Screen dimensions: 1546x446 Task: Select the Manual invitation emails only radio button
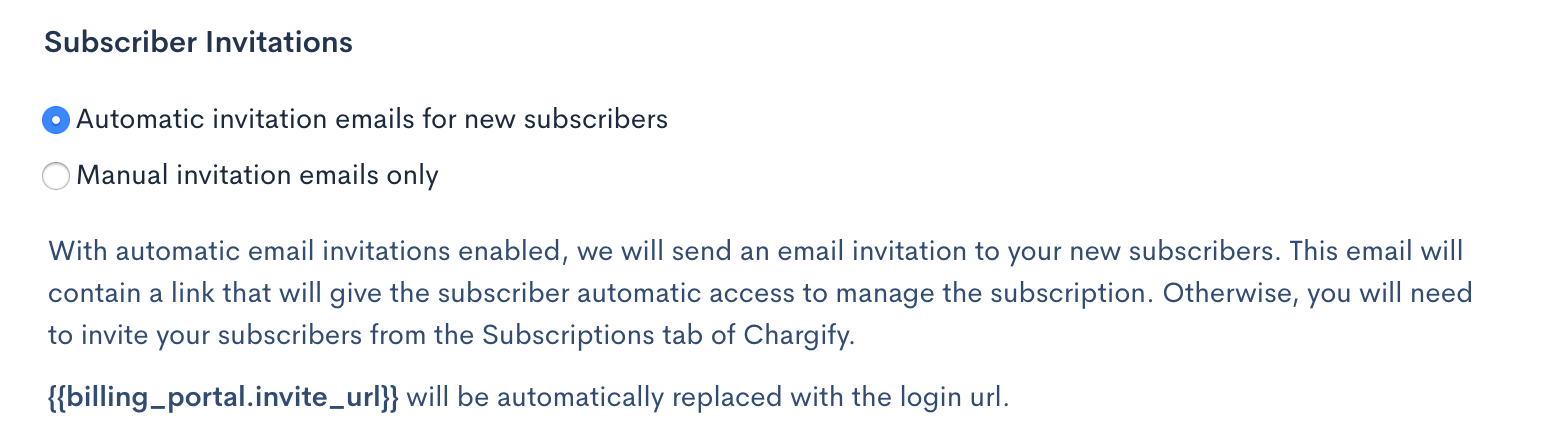(x=56, y=177)
